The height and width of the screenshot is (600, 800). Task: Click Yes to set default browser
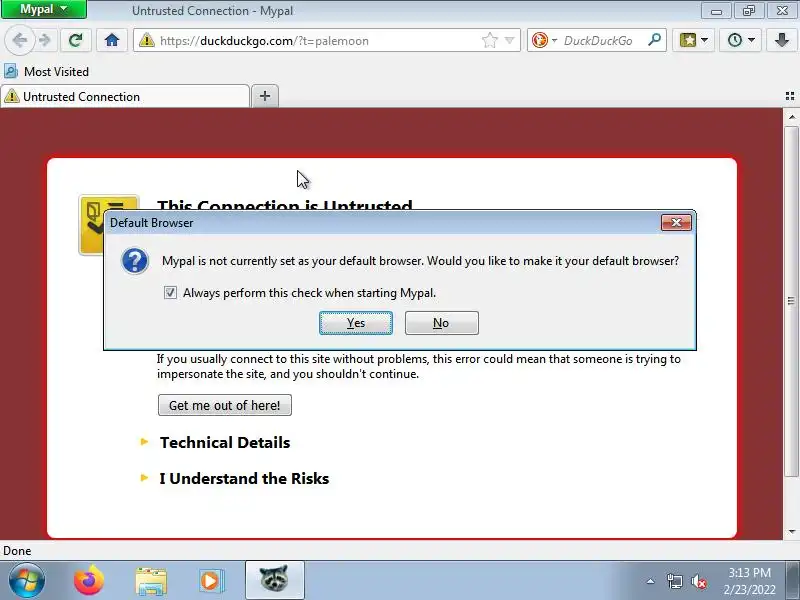click(356, 323)
